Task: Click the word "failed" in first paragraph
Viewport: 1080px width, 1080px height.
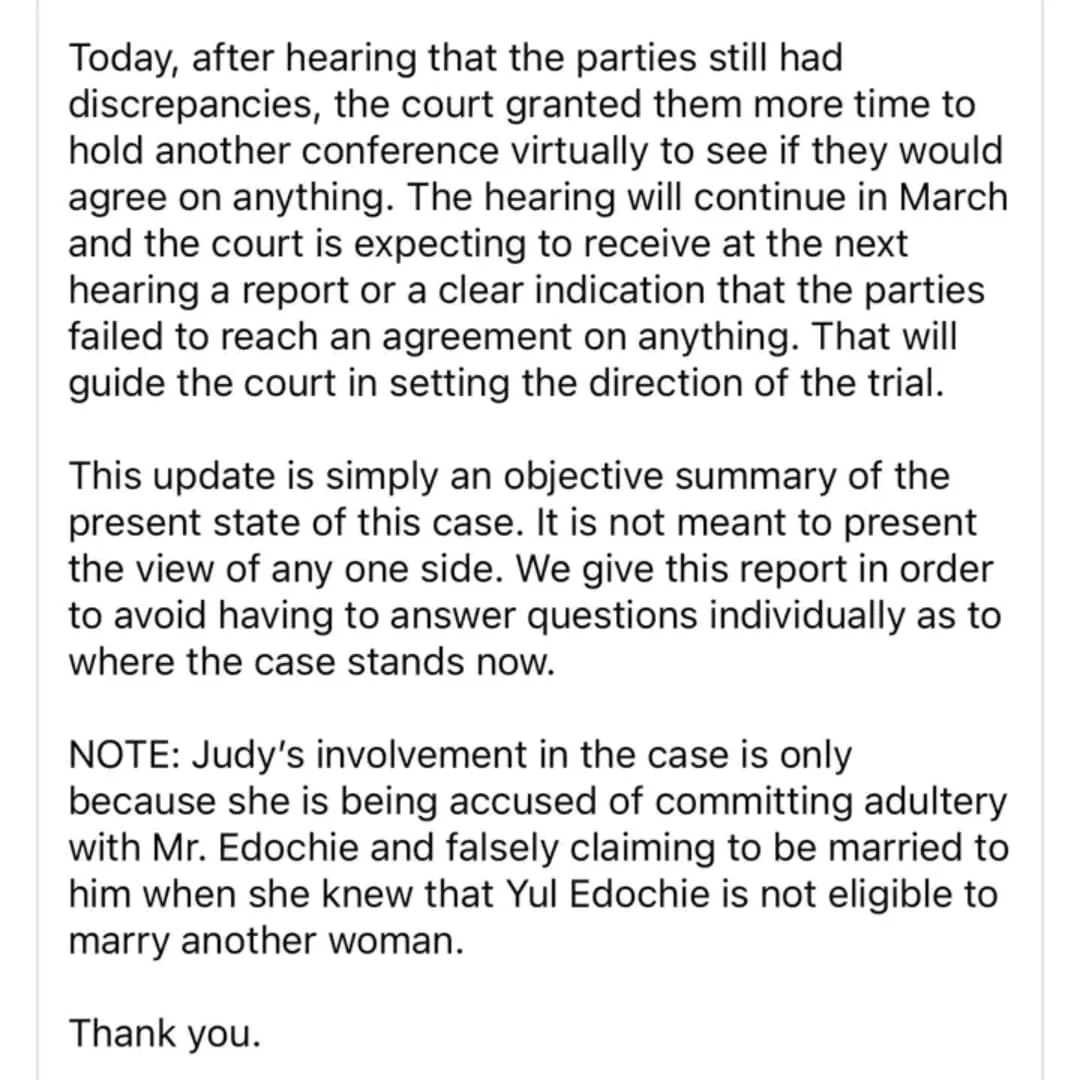Action: click(x=115, y=337)
